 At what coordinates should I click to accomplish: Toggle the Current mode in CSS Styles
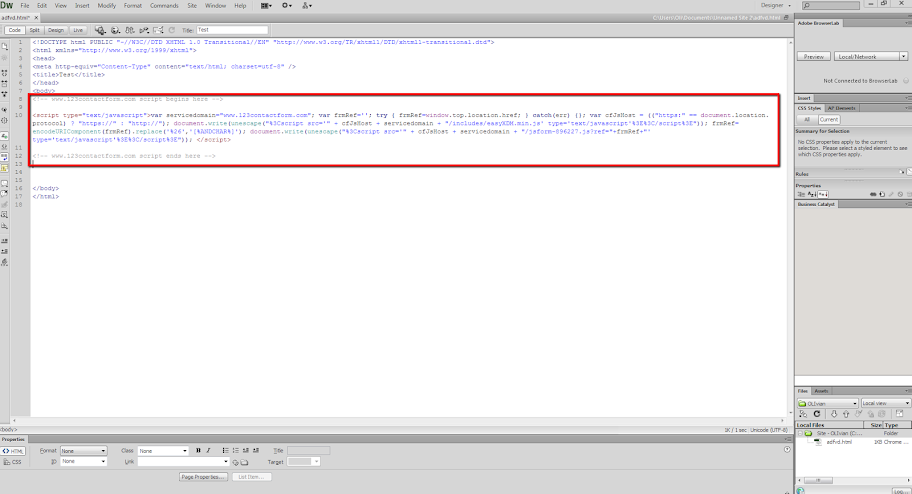click(x=828, y=119)
